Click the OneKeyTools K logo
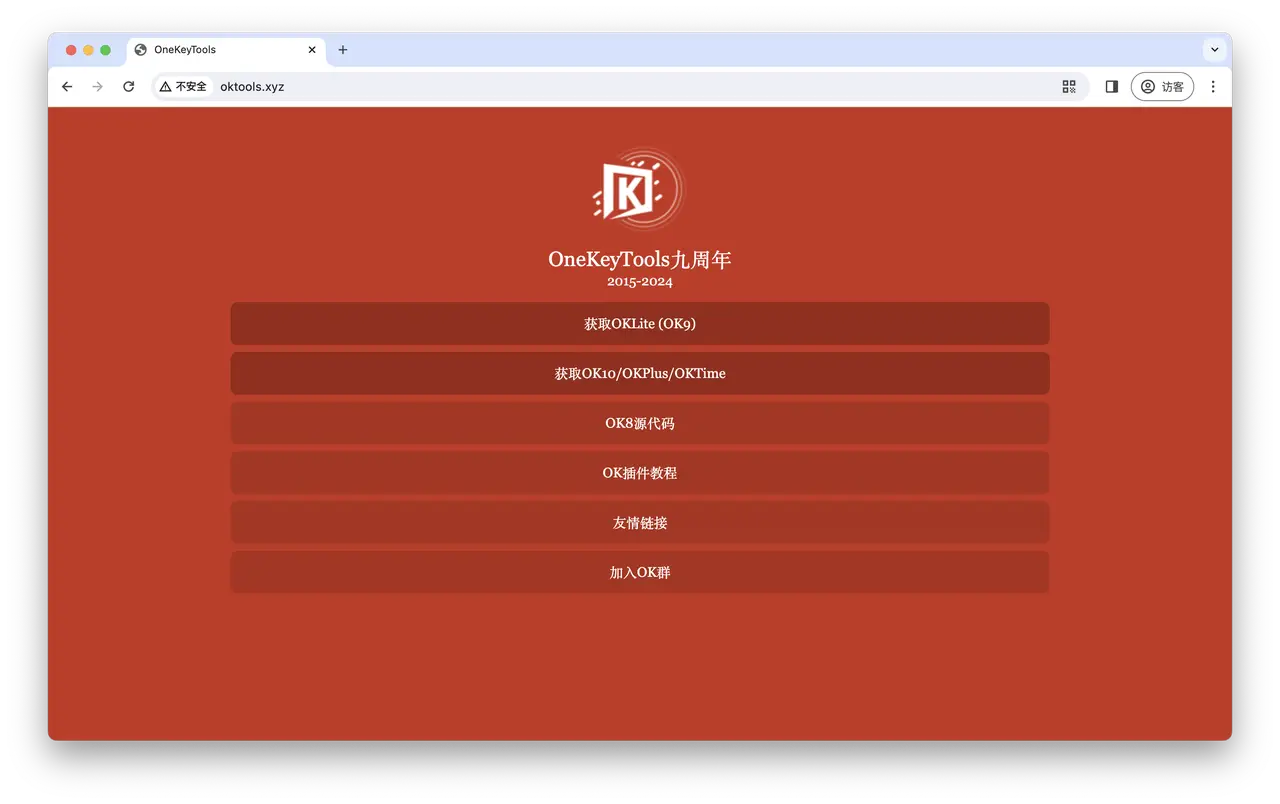This screenshot has height=804, width=1280. point(638,190)
